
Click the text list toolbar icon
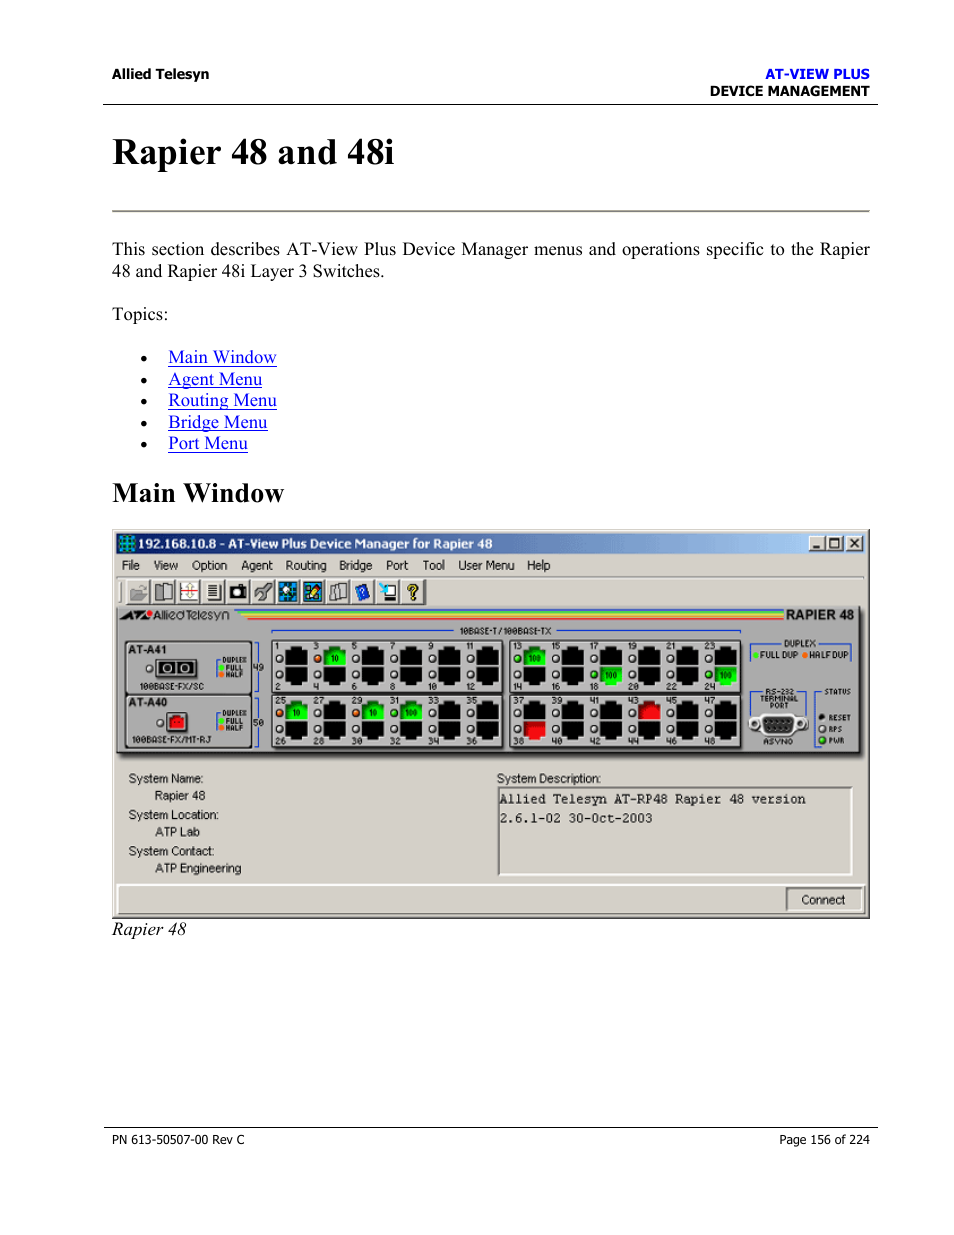[x=213, y=592]
